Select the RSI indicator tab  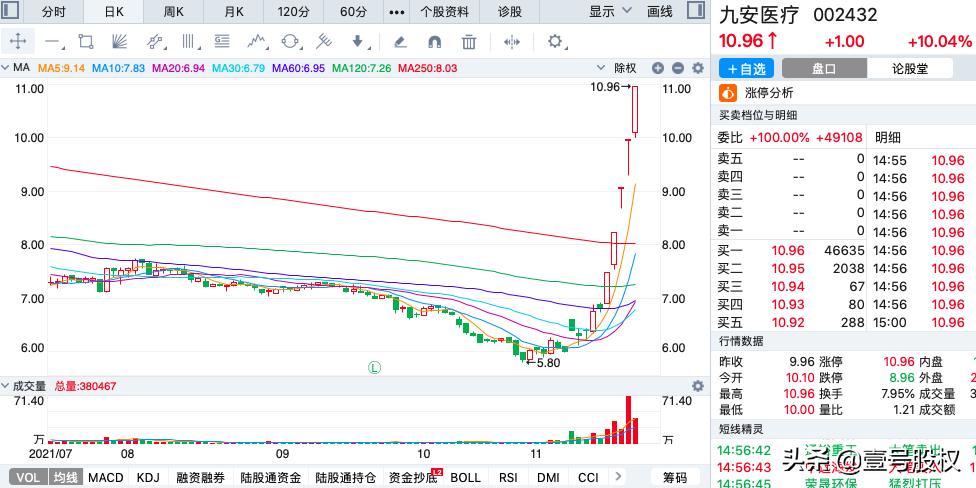coord(509,477)
